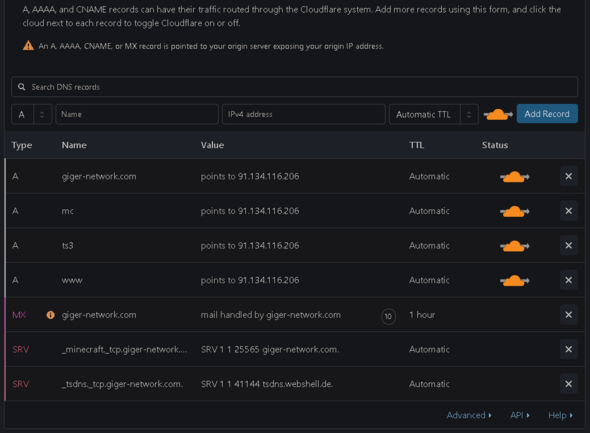Click the Name column header
The height and width of the screenshot is (433, 590).
click(74, 145)
